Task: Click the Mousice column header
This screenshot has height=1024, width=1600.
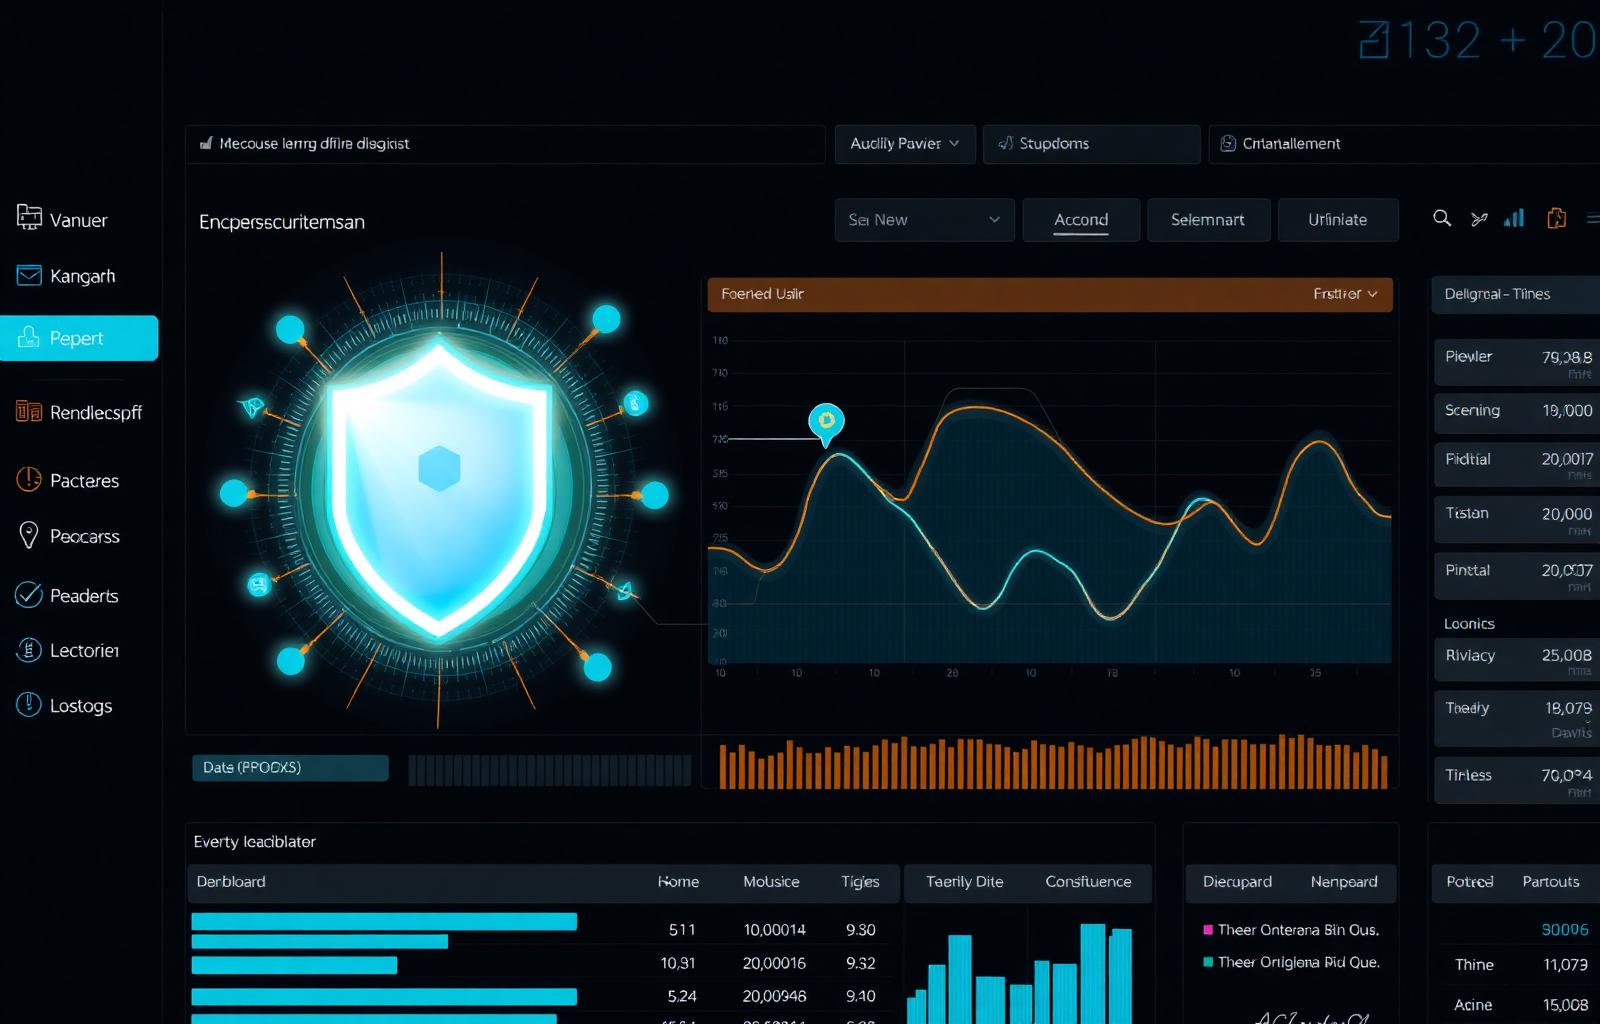Action: (x=771, y=882)
